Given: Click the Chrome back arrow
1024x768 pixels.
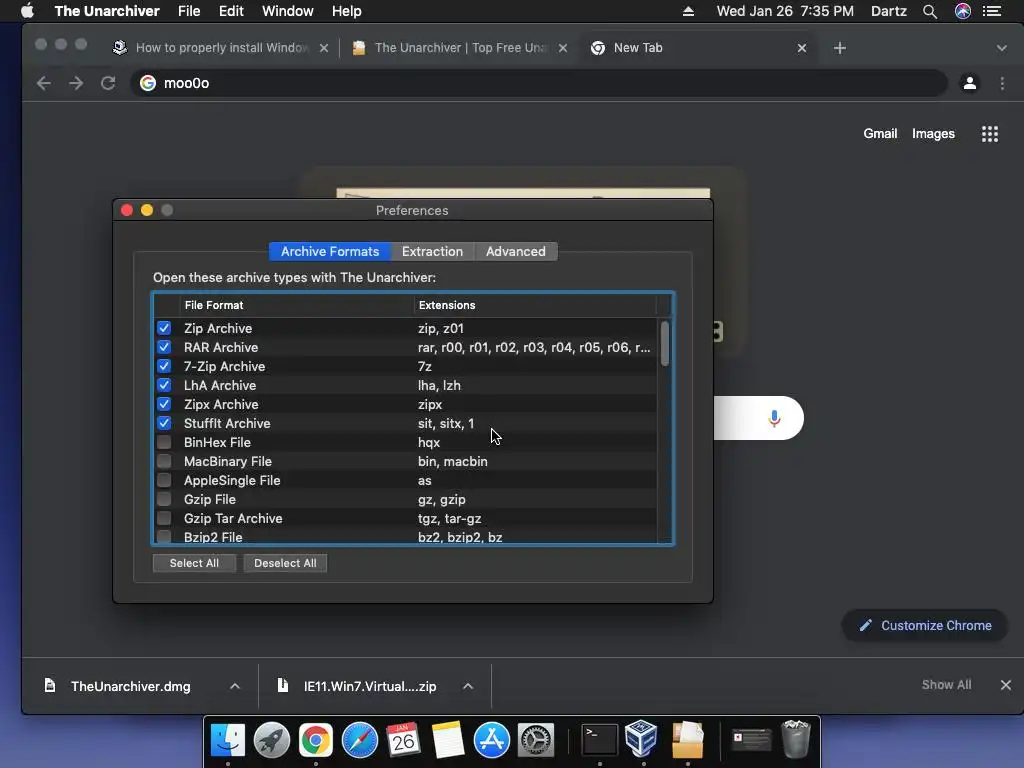Looking at the screenshot, I should (x=44, y=83).
